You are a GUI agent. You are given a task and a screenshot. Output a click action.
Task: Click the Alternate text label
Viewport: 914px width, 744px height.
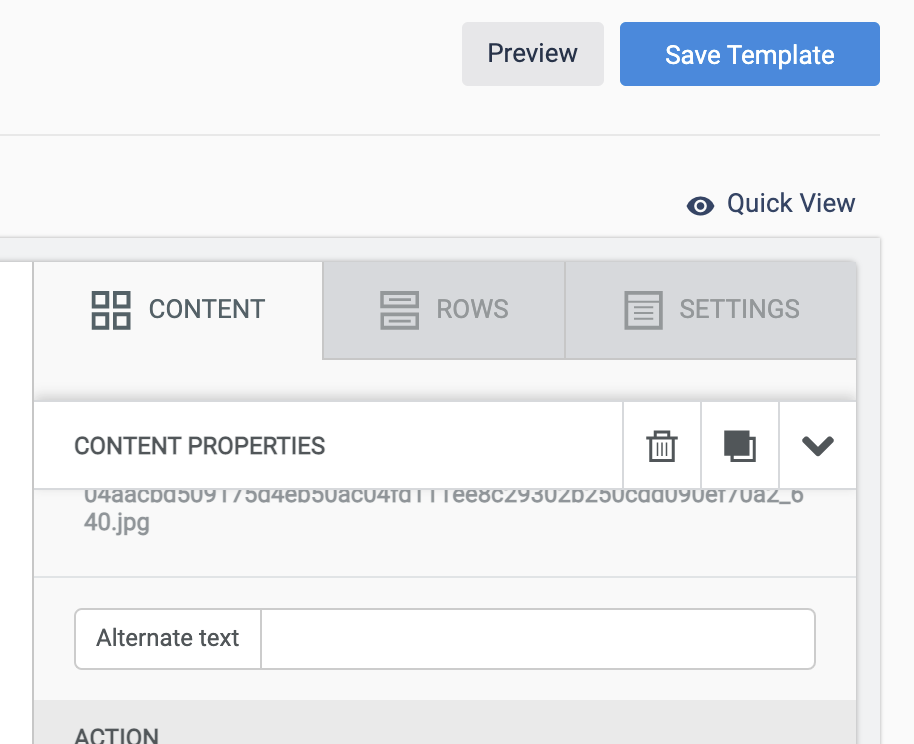coord(168,638)
